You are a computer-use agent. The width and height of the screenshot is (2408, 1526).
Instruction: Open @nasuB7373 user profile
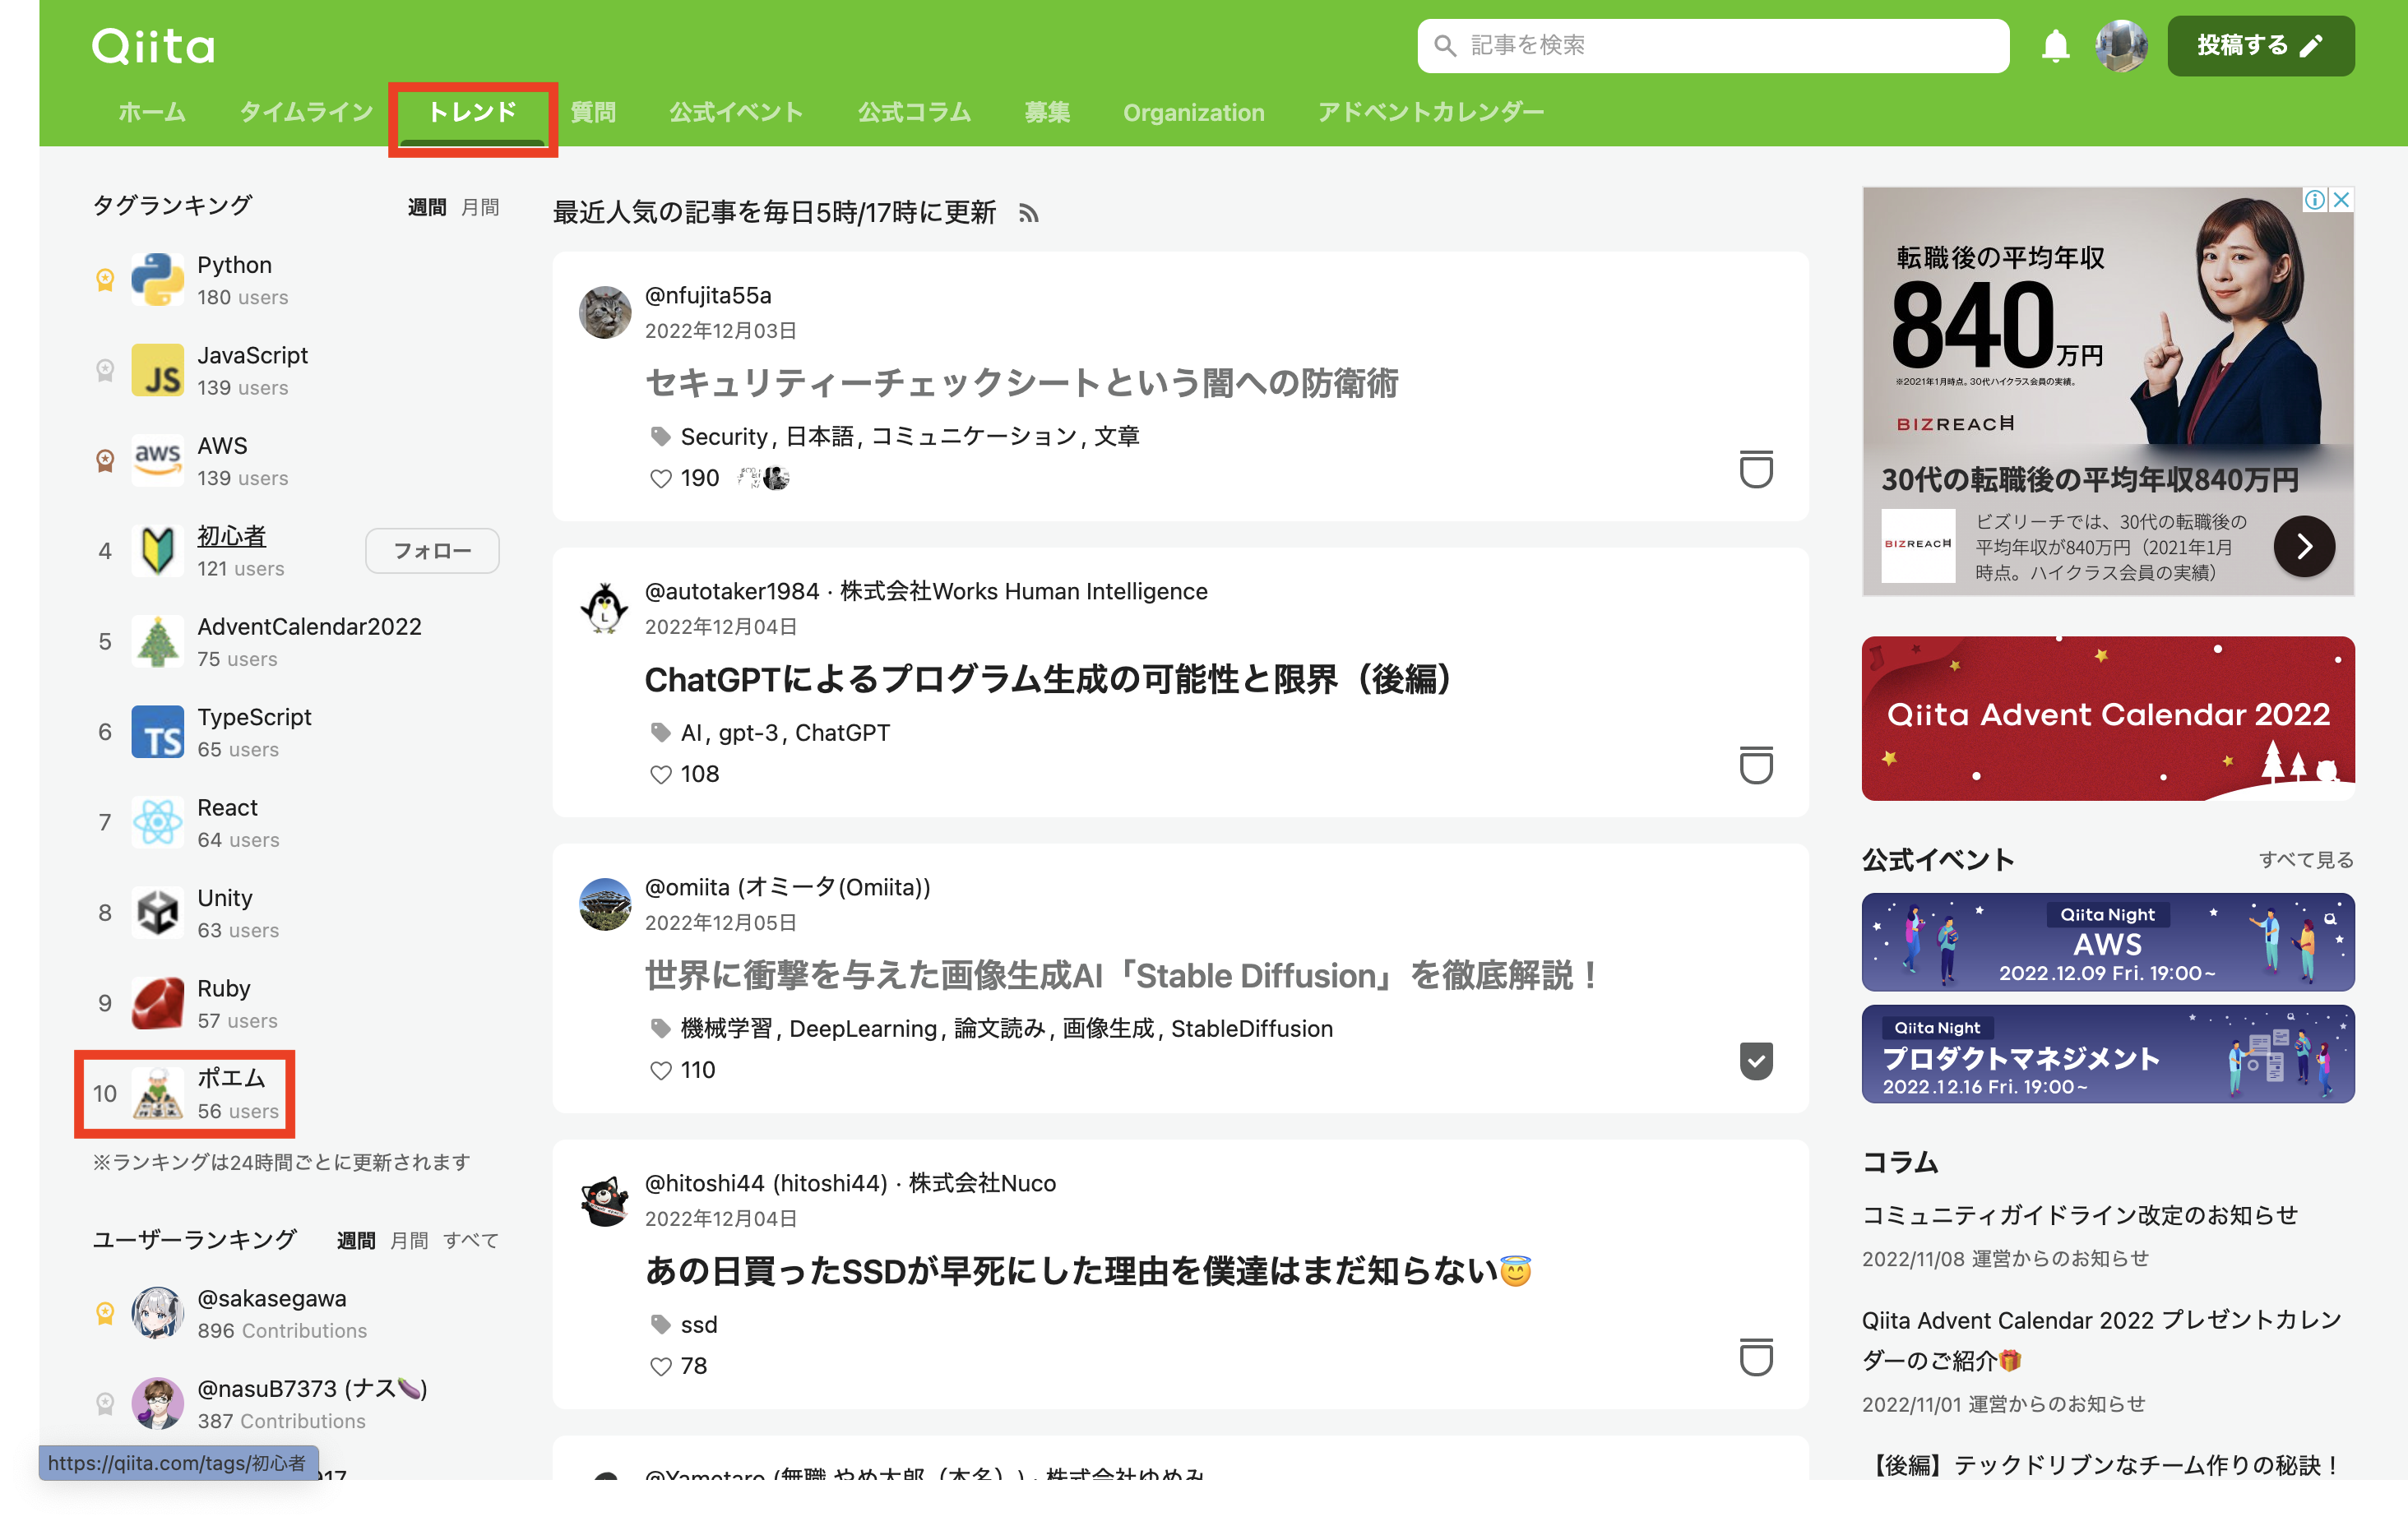tap(311, 1389)
